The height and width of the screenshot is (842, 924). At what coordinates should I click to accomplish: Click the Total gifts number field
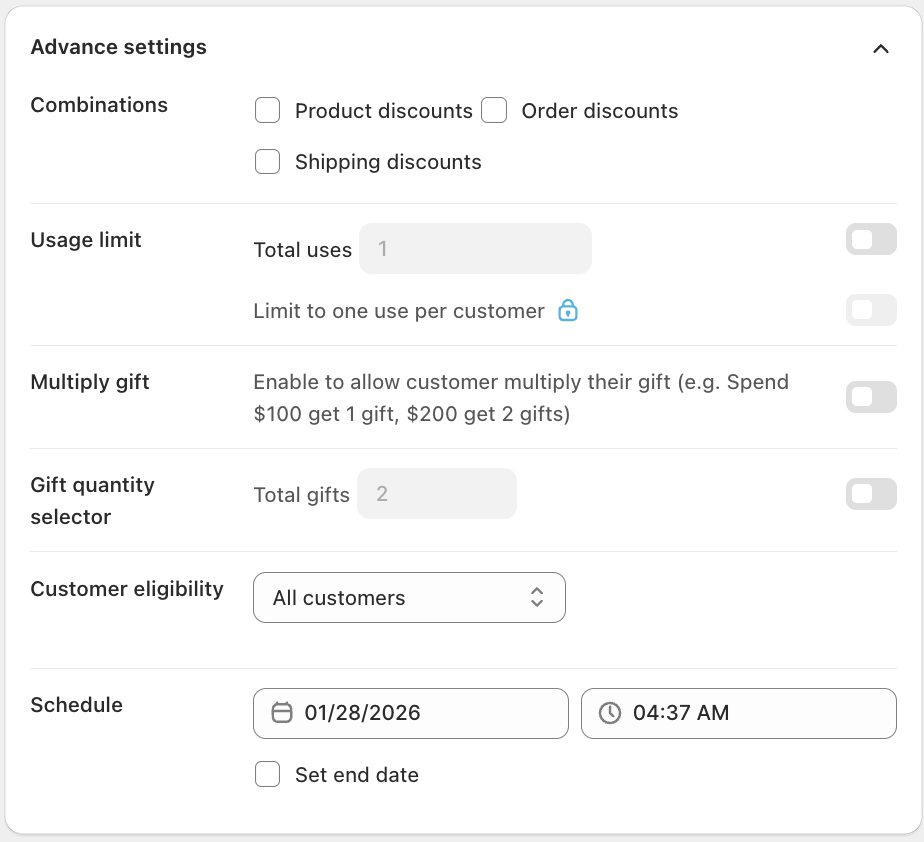(437, 494)
